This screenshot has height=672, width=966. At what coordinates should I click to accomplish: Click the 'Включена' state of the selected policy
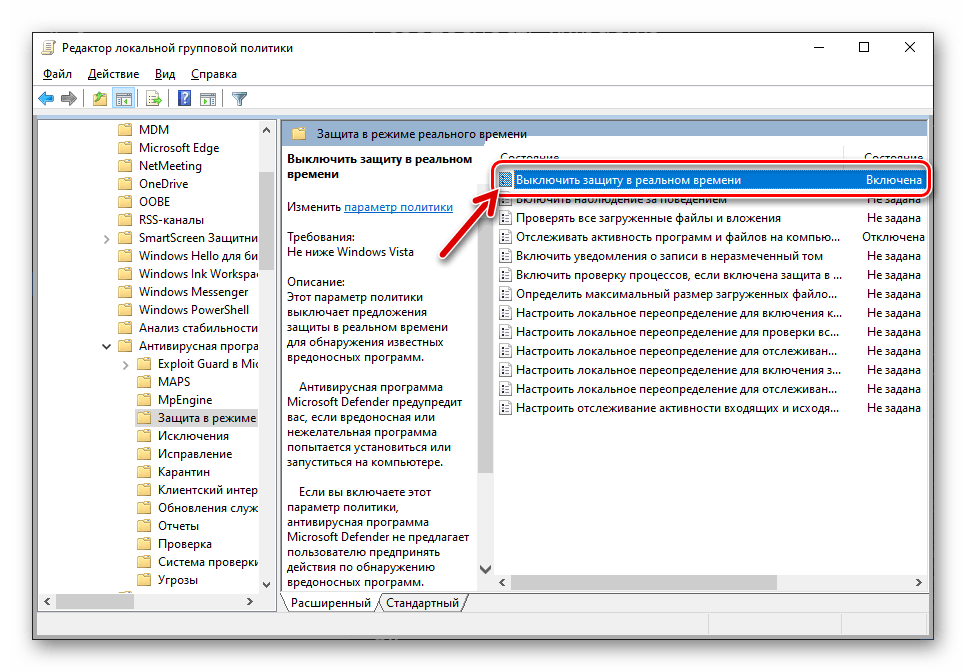(x=893, y=180)
